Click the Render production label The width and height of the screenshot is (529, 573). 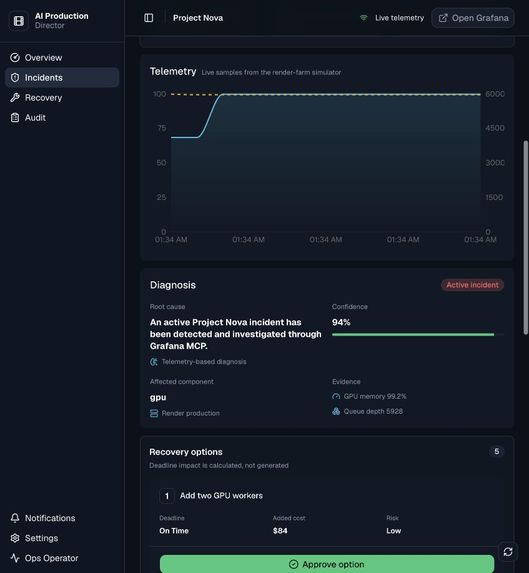pos(191,413)
